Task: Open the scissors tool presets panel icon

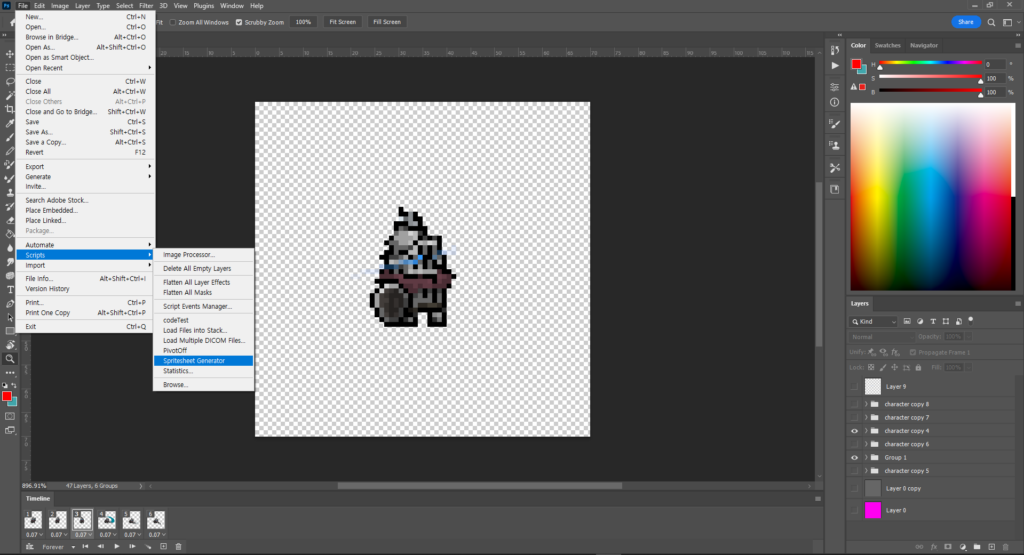Action: pos(835,168)
